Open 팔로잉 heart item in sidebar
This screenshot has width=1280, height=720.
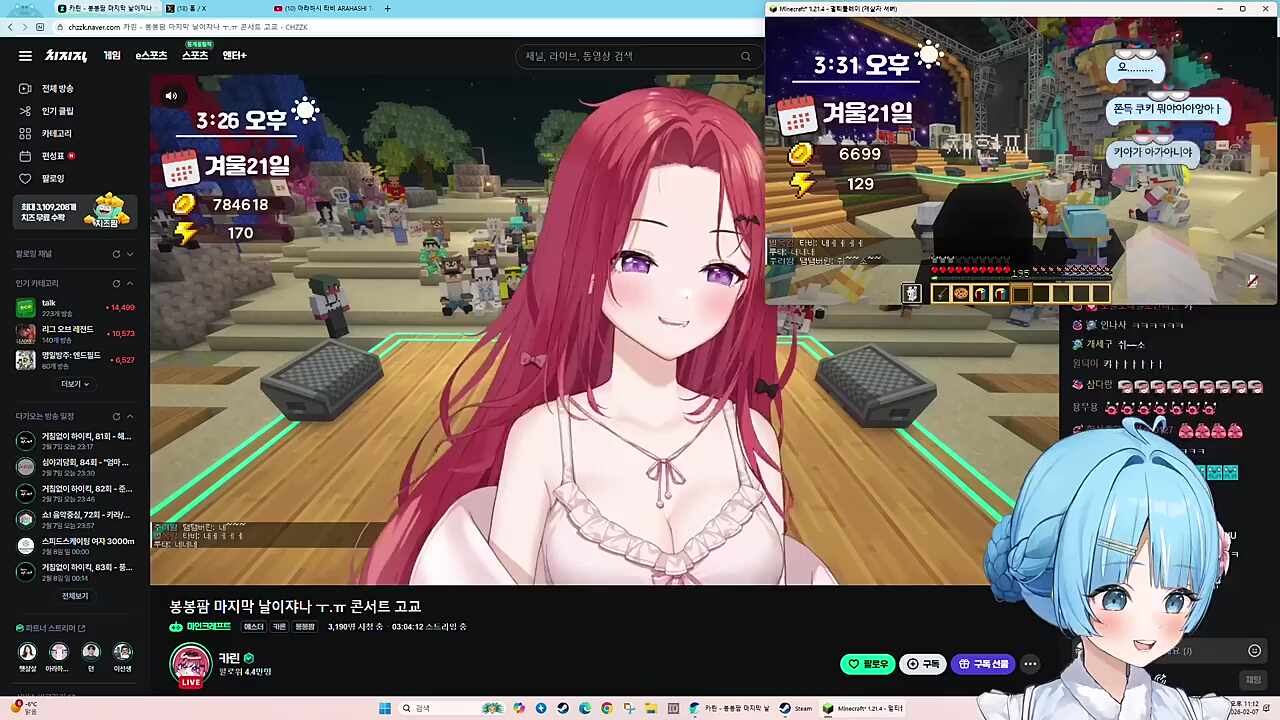click(x=52, y=179)
